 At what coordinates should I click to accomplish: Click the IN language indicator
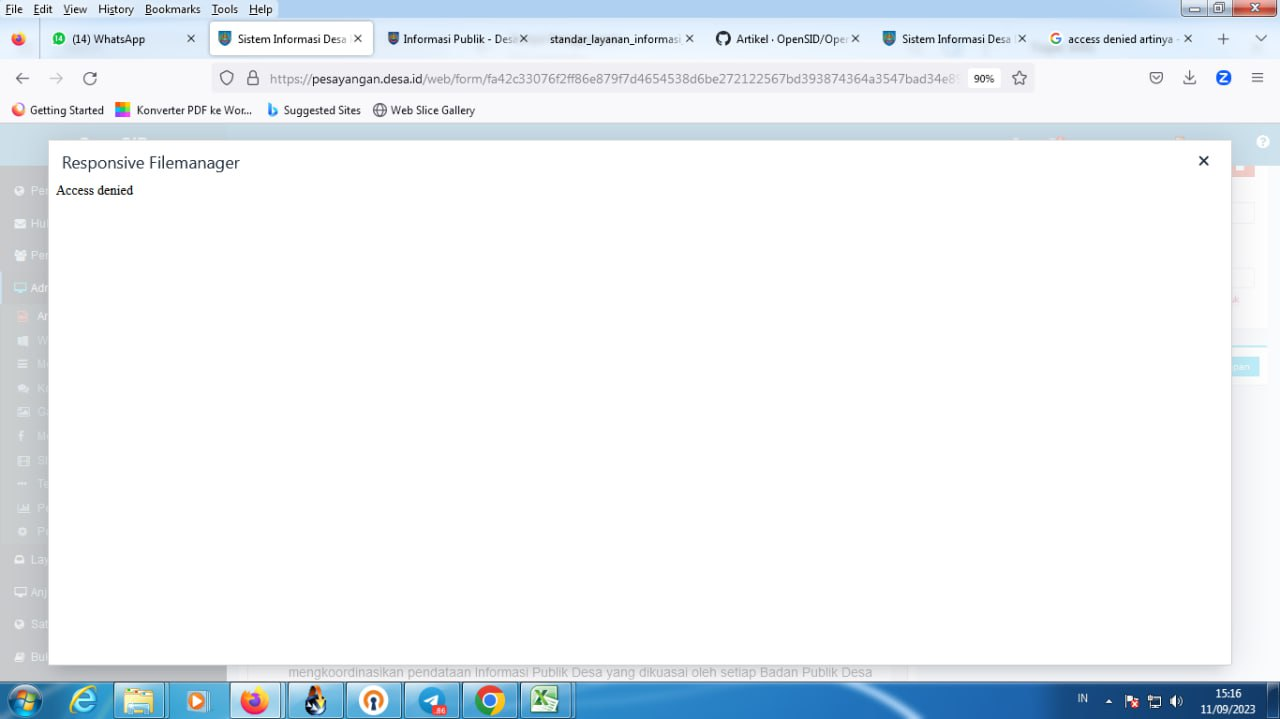[x=1083, y=698]
